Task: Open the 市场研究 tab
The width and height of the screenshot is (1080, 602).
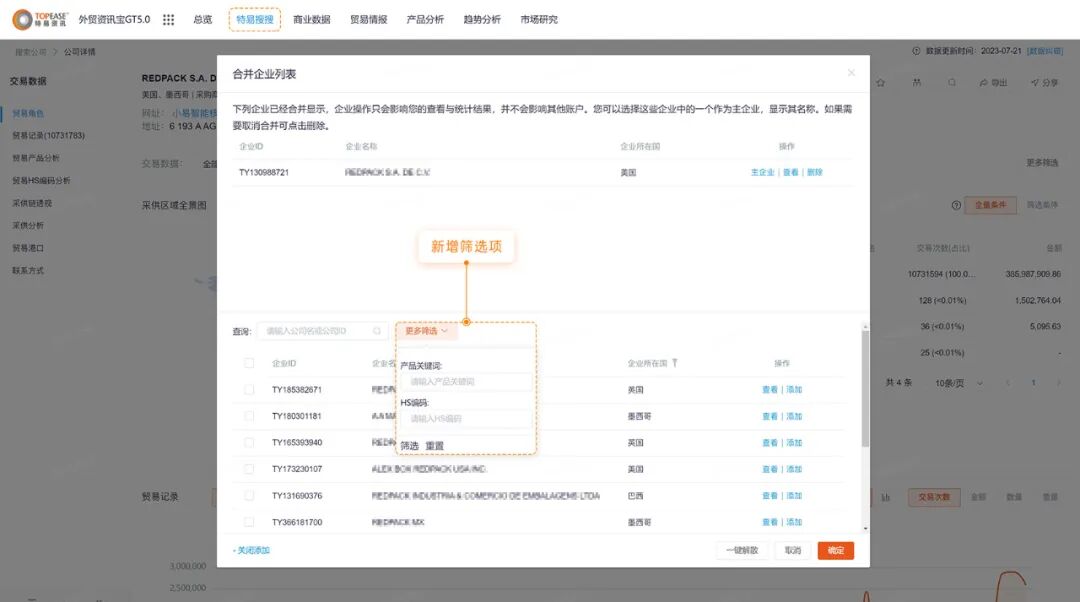Action: 539,19
